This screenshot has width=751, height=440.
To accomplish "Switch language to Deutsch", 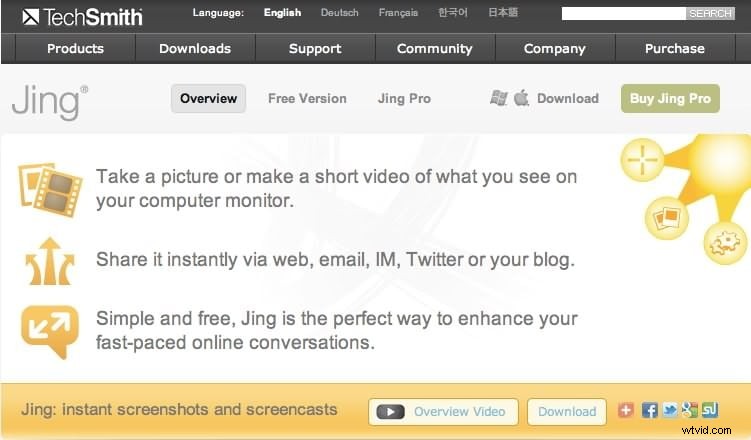I will point(339,13).
